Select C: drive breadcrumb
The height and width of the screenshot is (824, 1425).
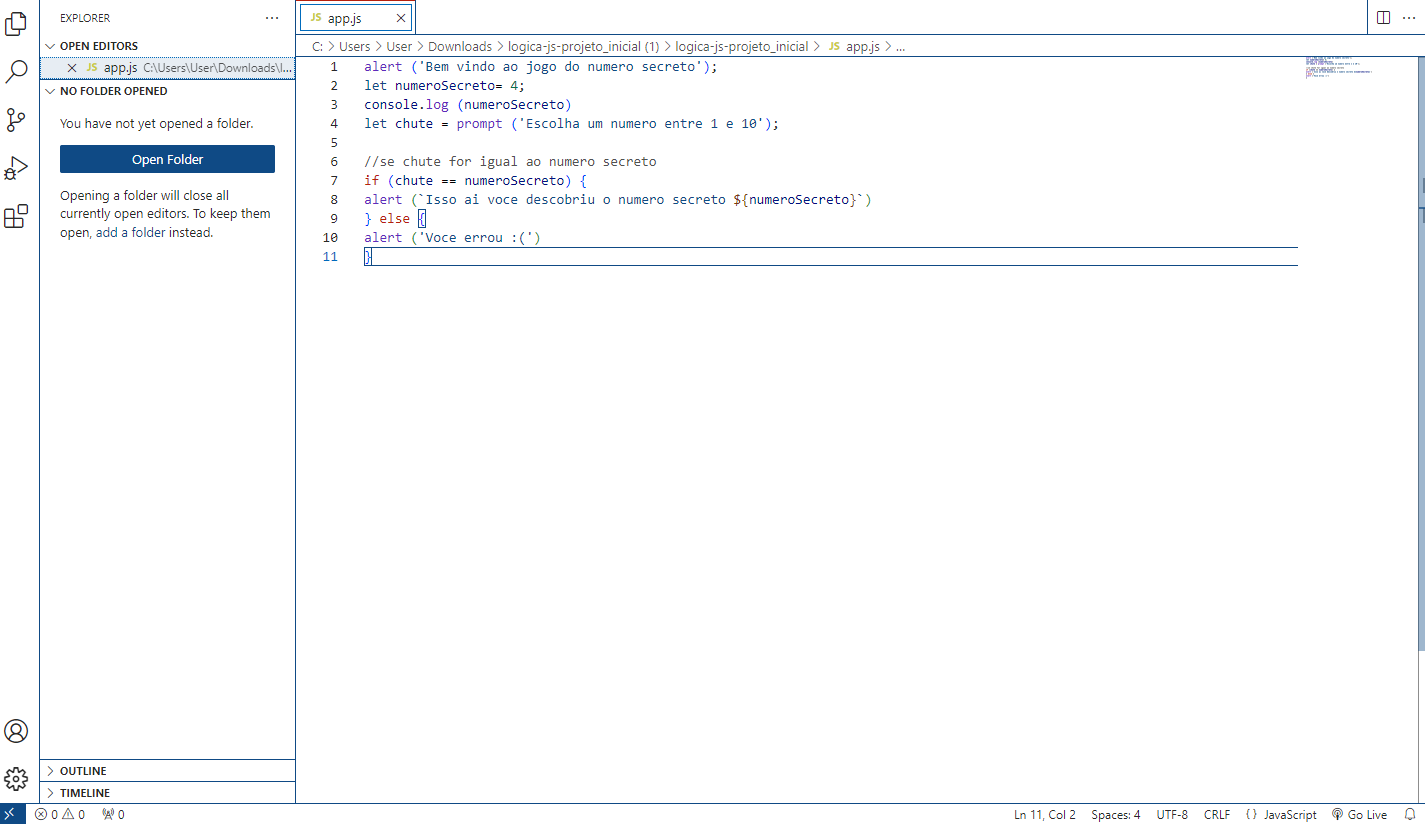(317, 46)
